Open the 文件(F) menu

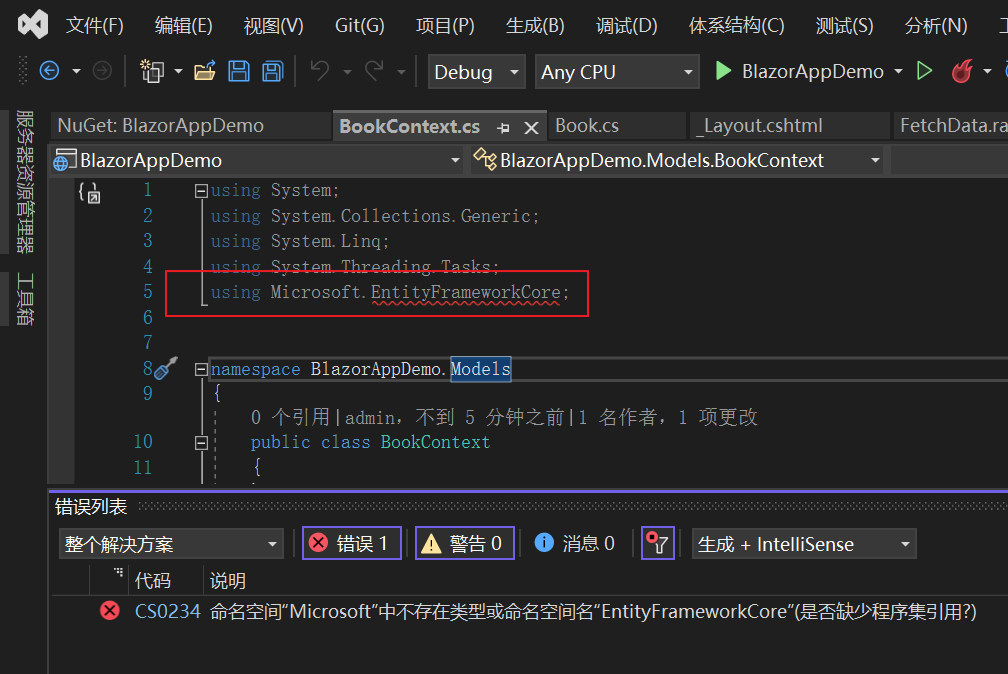(94, 25)
